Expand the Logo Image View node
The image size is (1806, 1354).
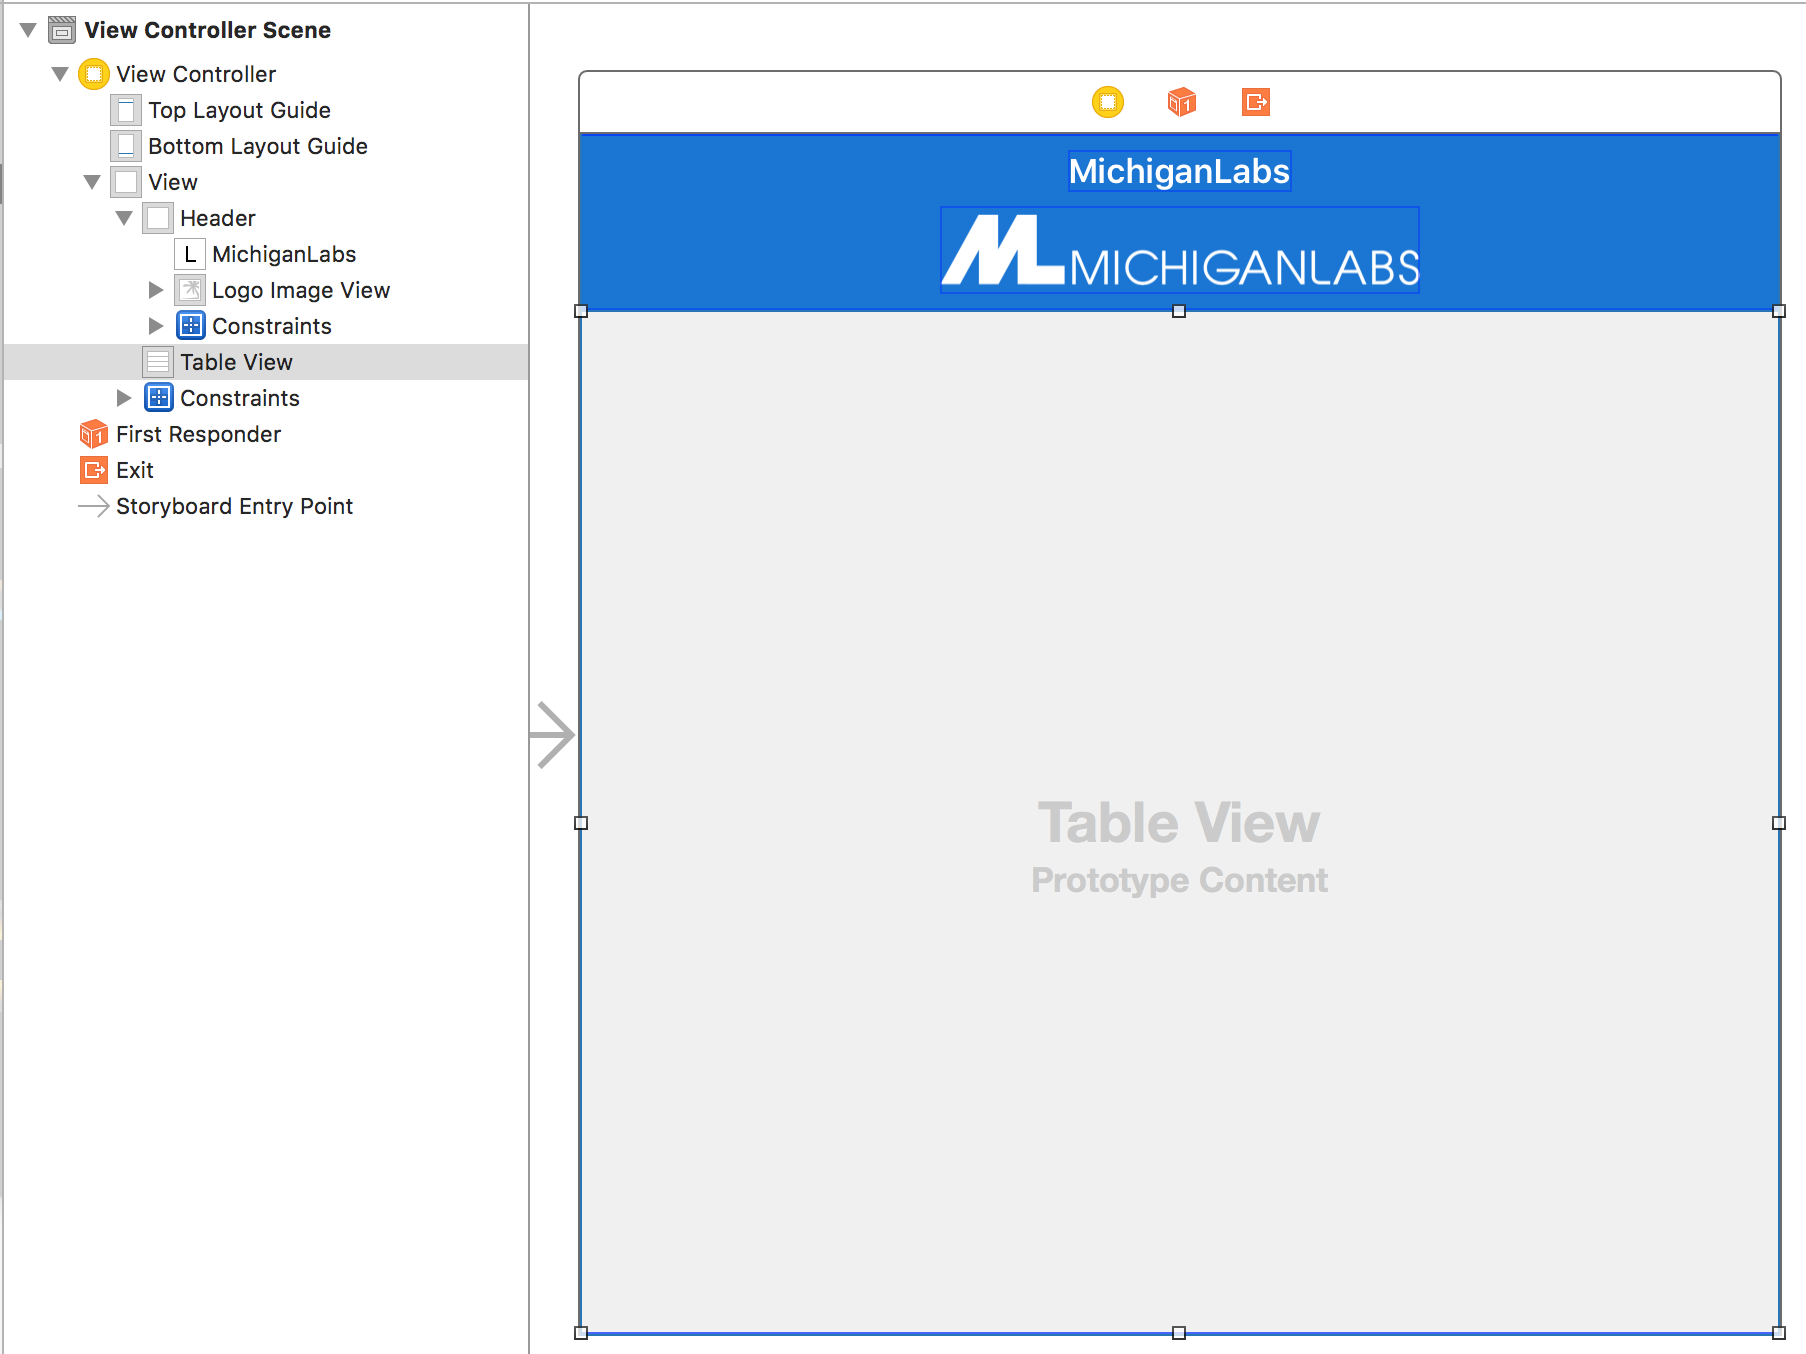click(156, 290)
